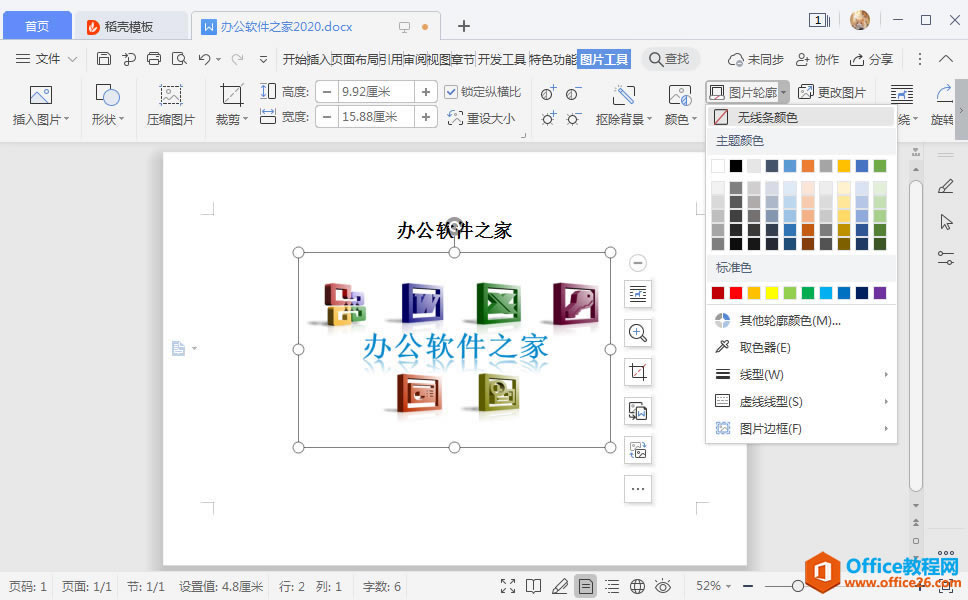Image resolution: width=968 pixels, height=600 pixels.
Task: Expand the Line Style (线型) submenu
Action: click(x=801, y=375)
